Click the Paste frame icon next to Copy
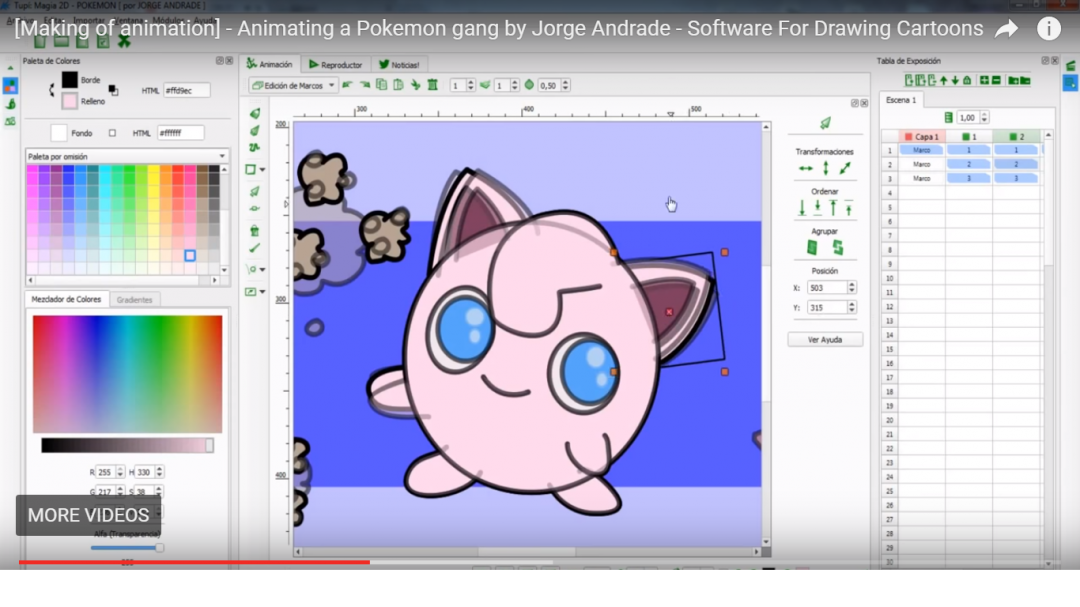The image size is (1080, 607). point(397,85)
